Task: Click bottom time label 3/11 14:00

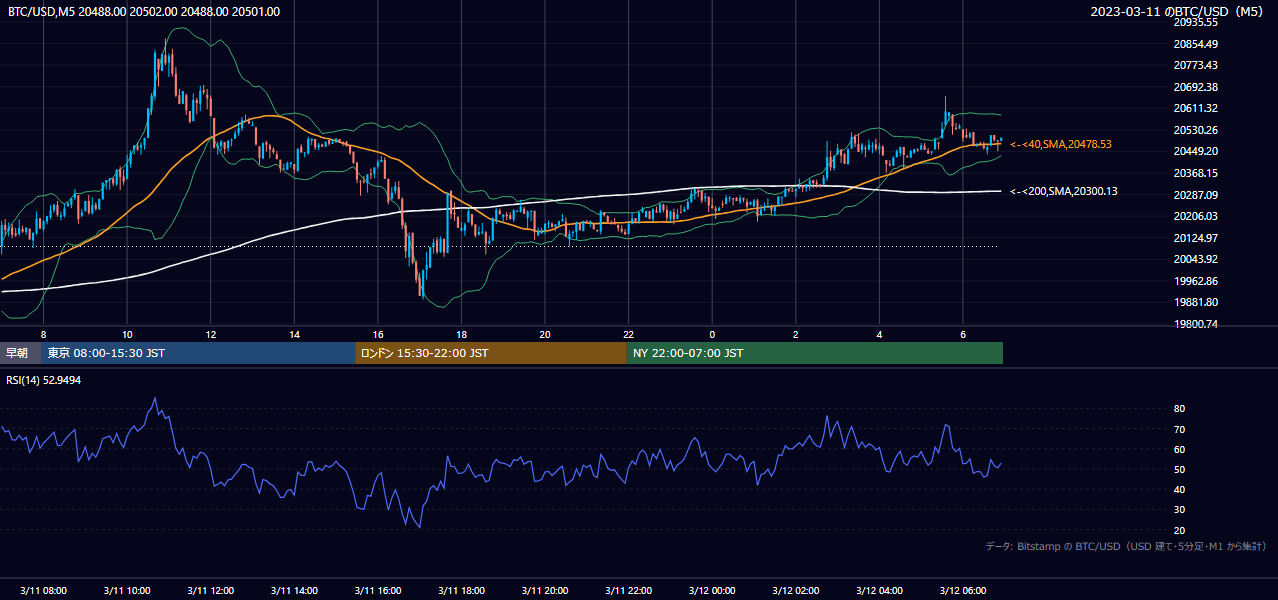Action: (x=294, y=590)
